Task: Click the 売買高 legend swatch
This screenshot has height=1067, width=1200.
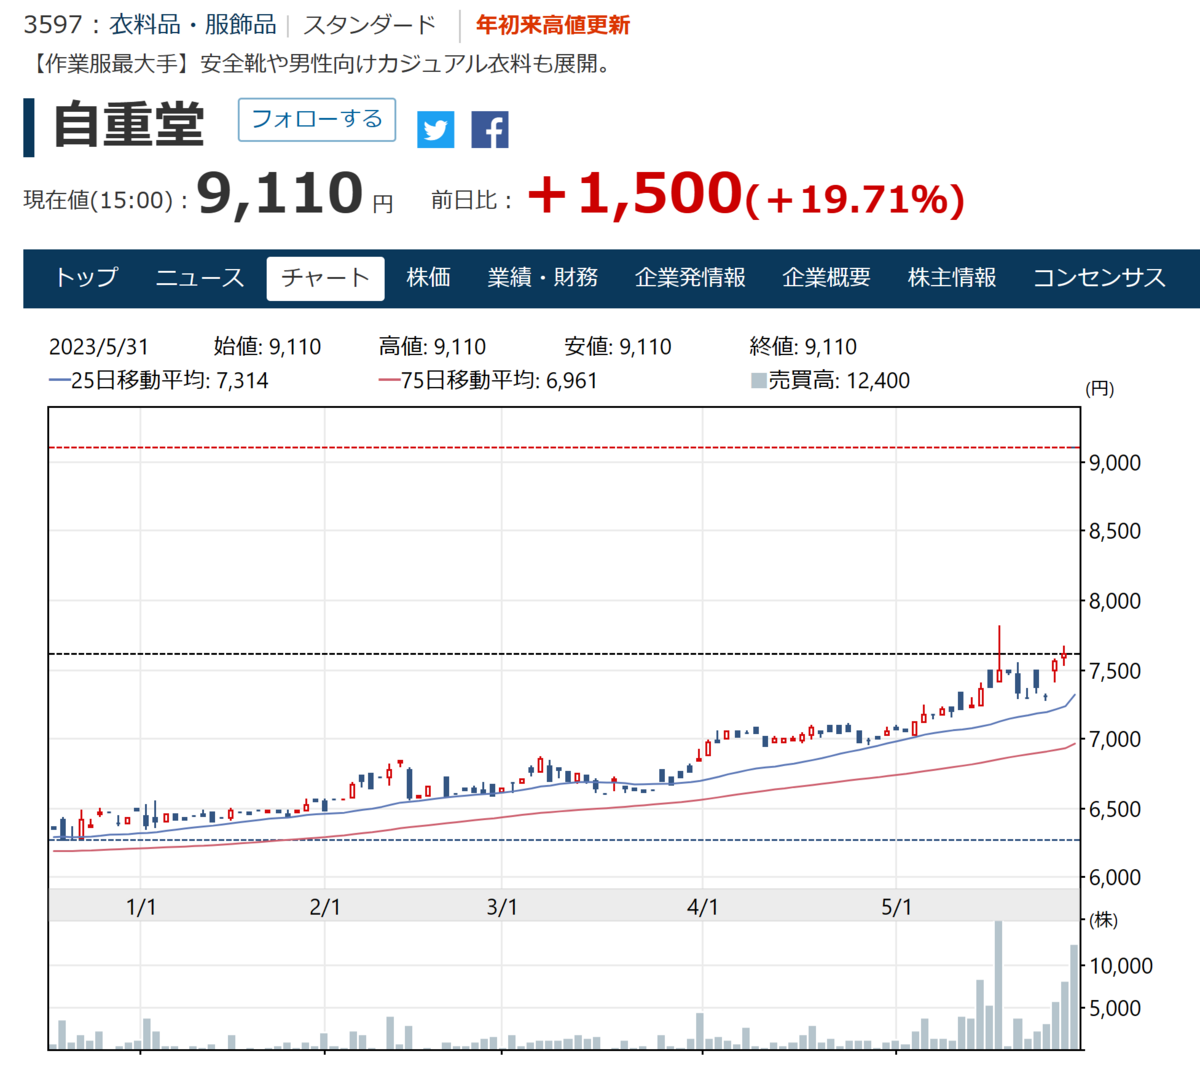Action: [x=759, y=381]
